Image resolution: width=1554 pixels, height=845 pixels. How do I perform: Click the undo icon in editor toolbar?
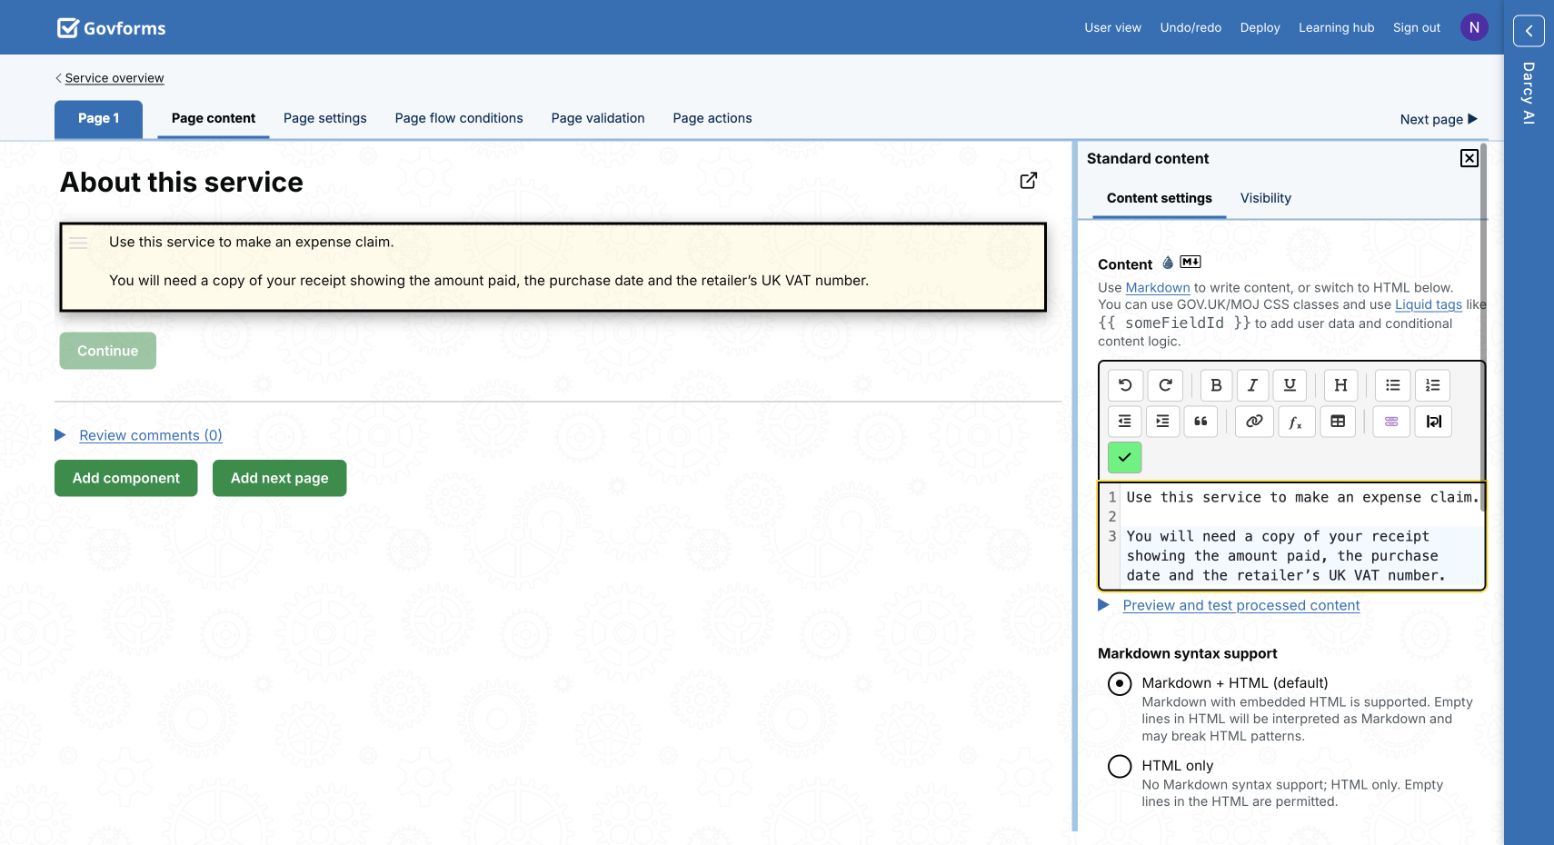coord(1125,385)
